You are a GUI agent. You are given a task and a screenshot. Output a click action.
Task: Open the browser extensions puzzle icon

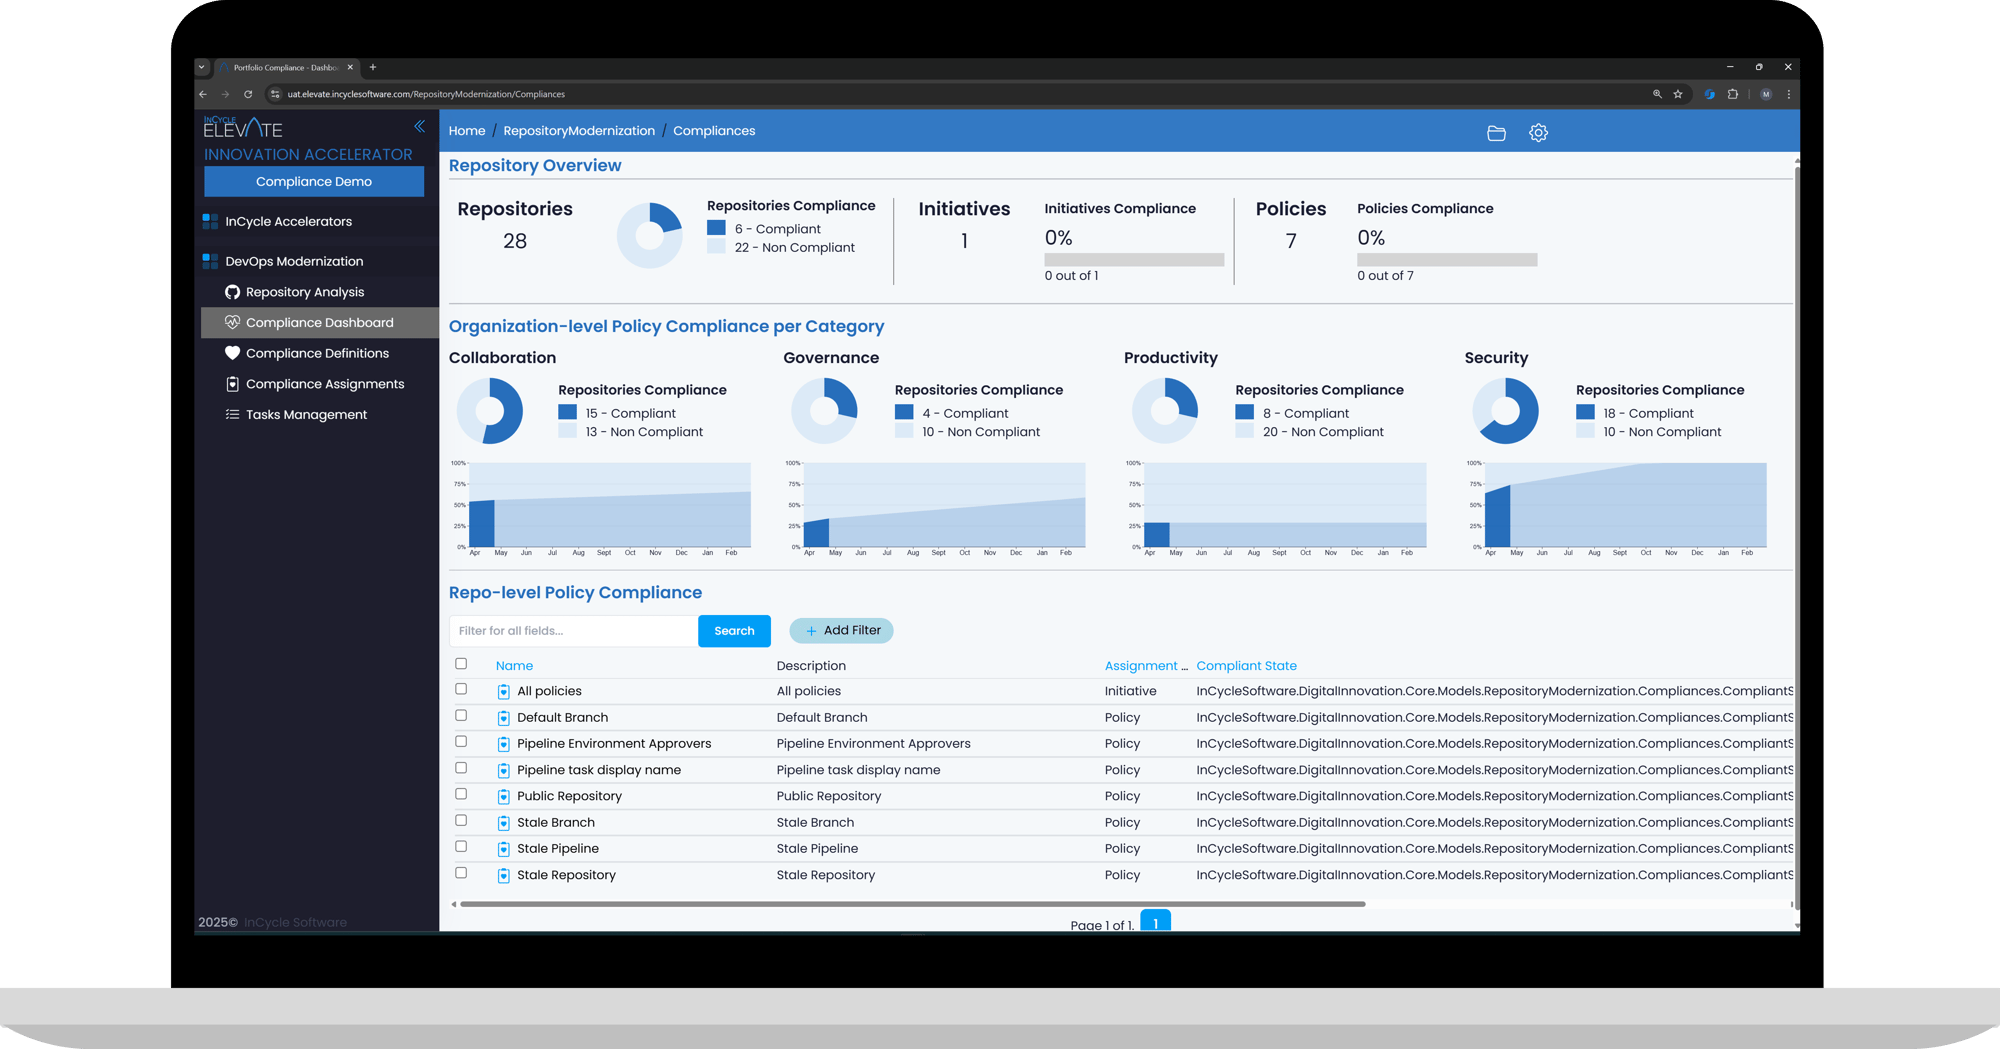(x=1733, y=94)
